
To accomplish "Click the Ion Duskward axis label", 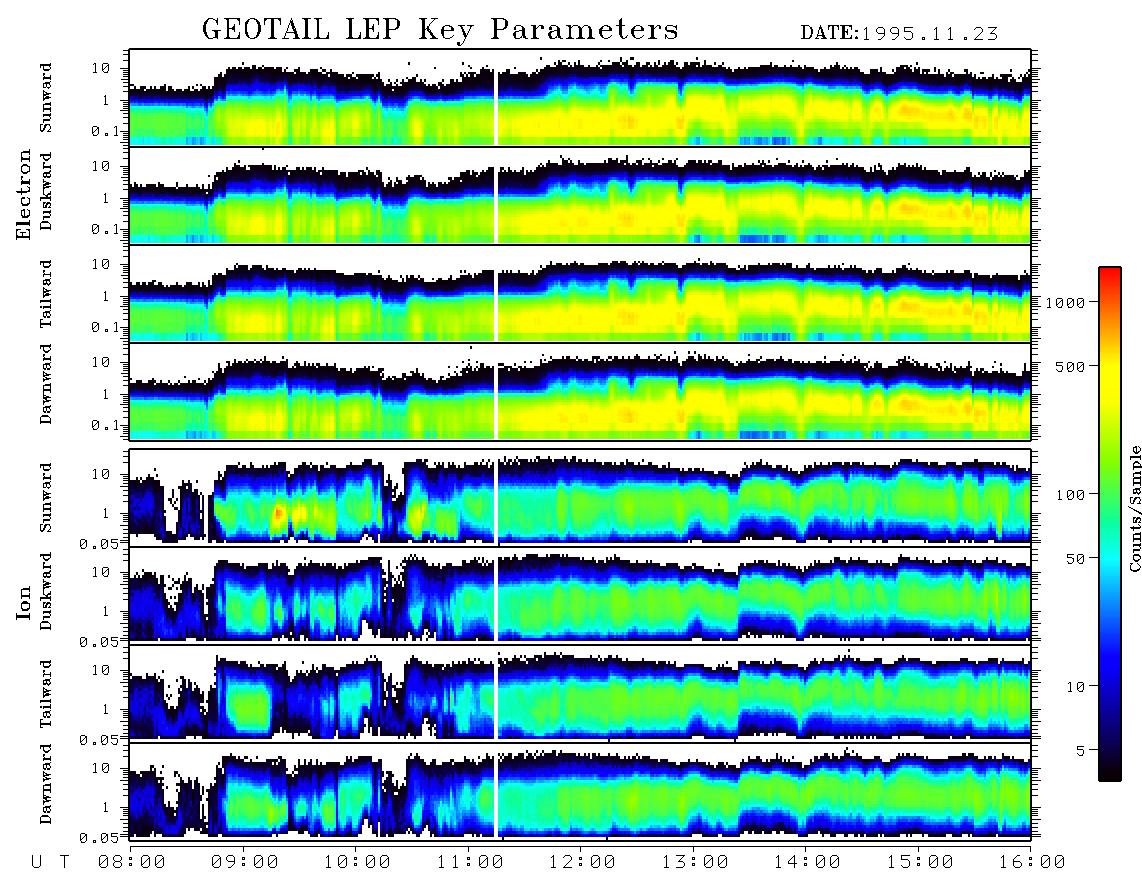I will click(46, 591).
